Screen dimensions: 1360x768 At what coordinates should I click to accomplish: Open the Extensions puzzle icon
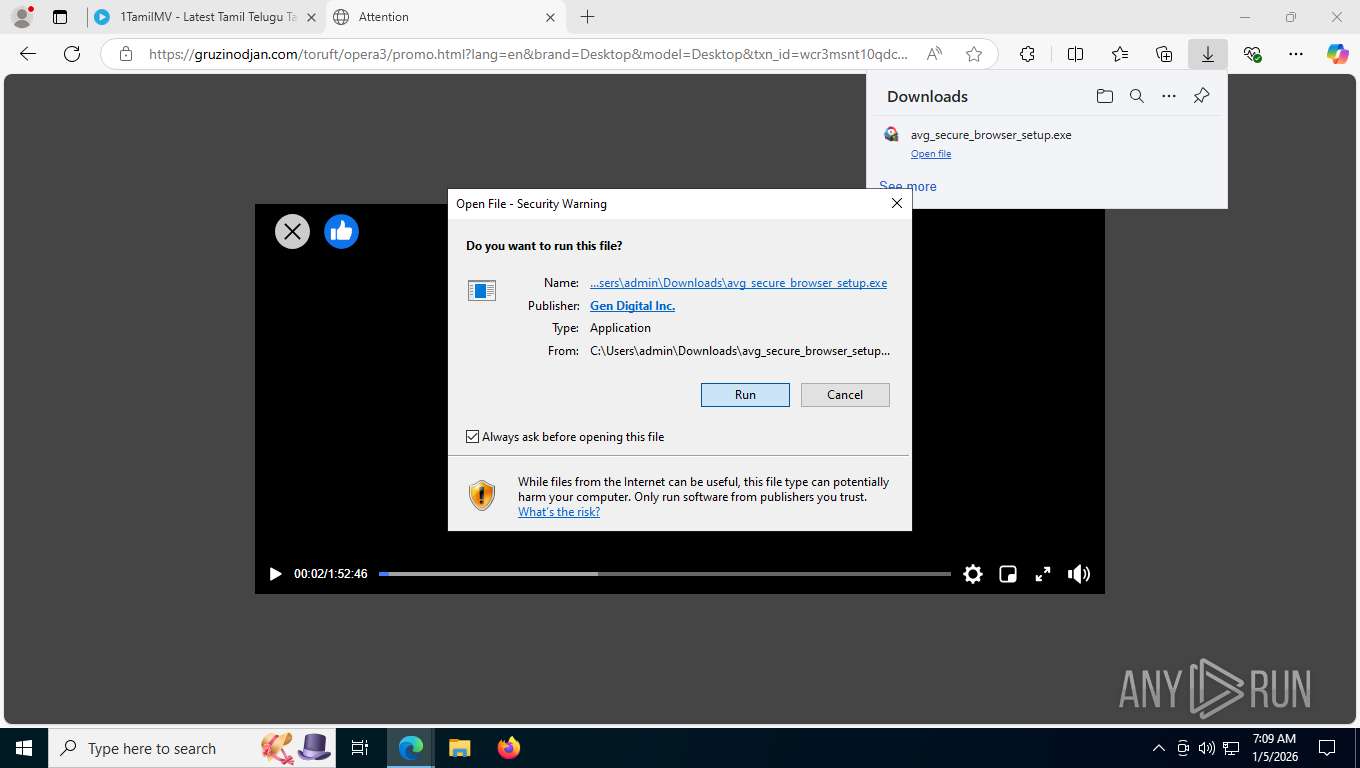(1027, 54)
